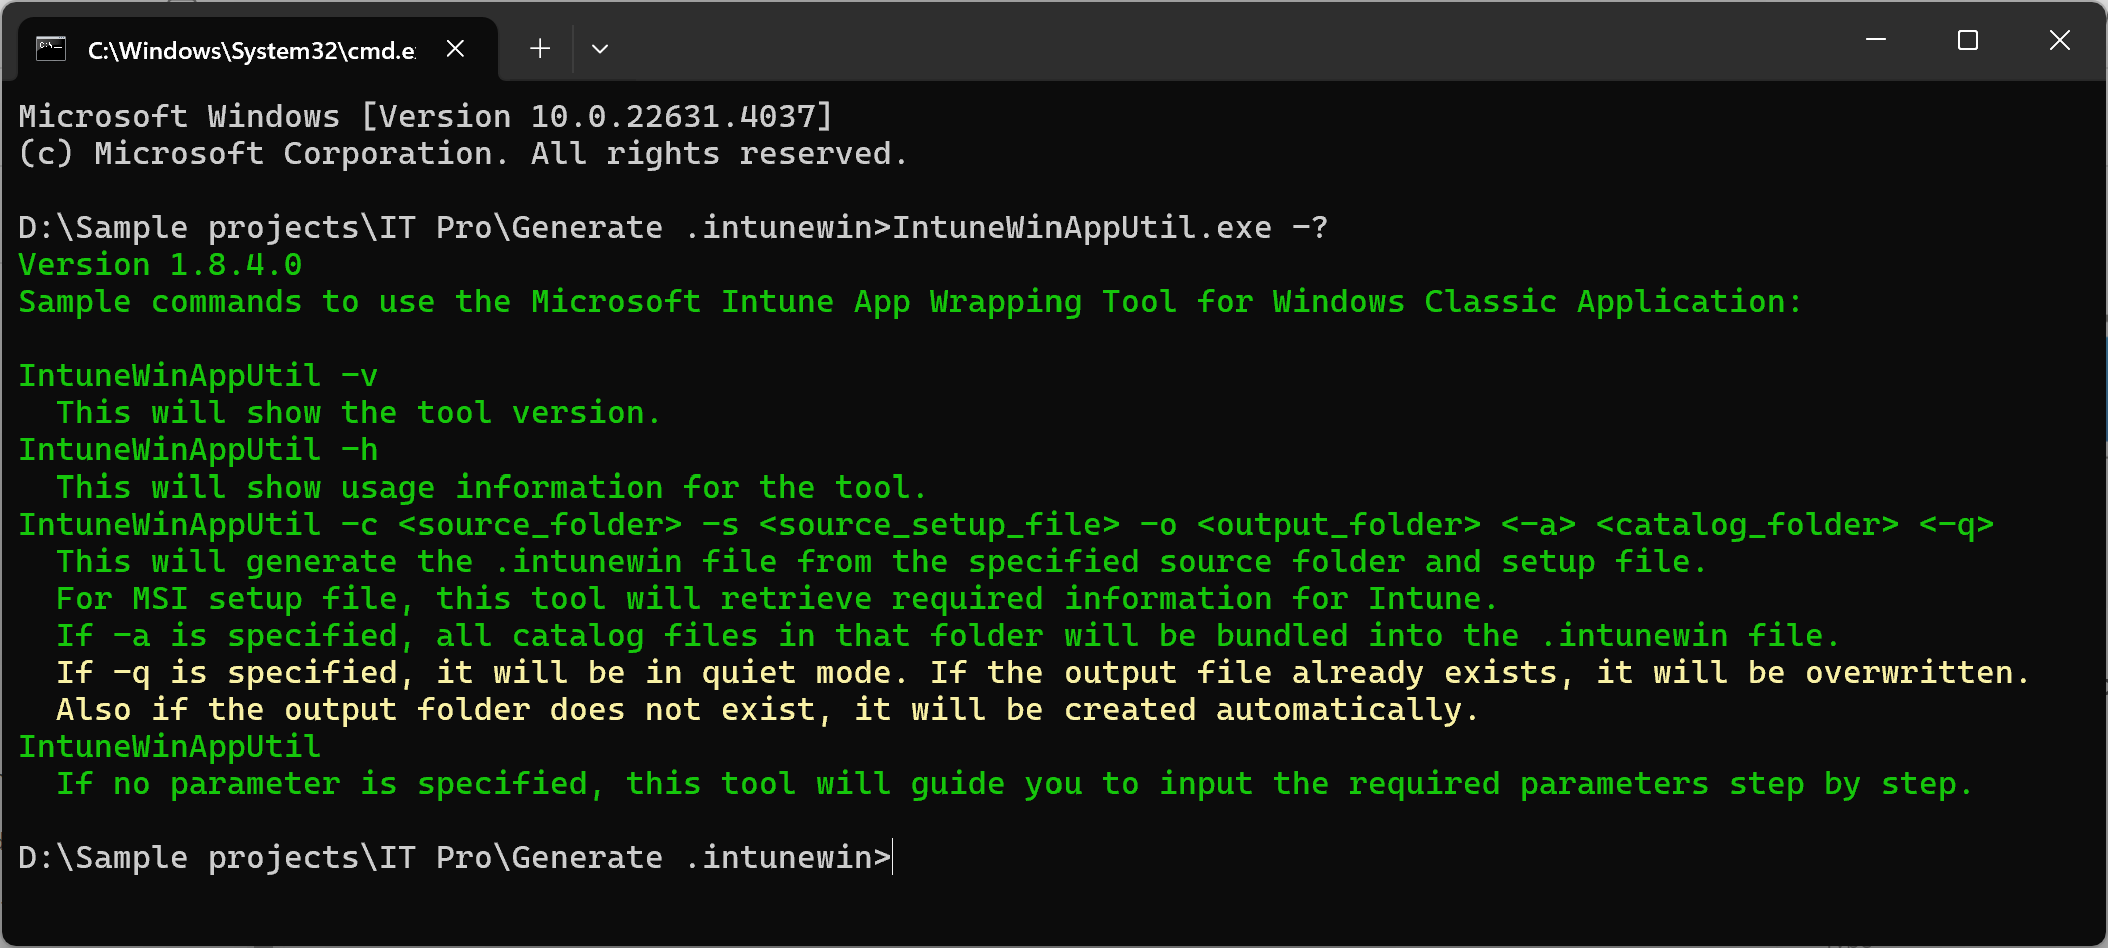The height and width of the screenshot is (948, 2108).
Task: Click the 'Version 1.8.4.0' line
Action: (x=160, y=265)
